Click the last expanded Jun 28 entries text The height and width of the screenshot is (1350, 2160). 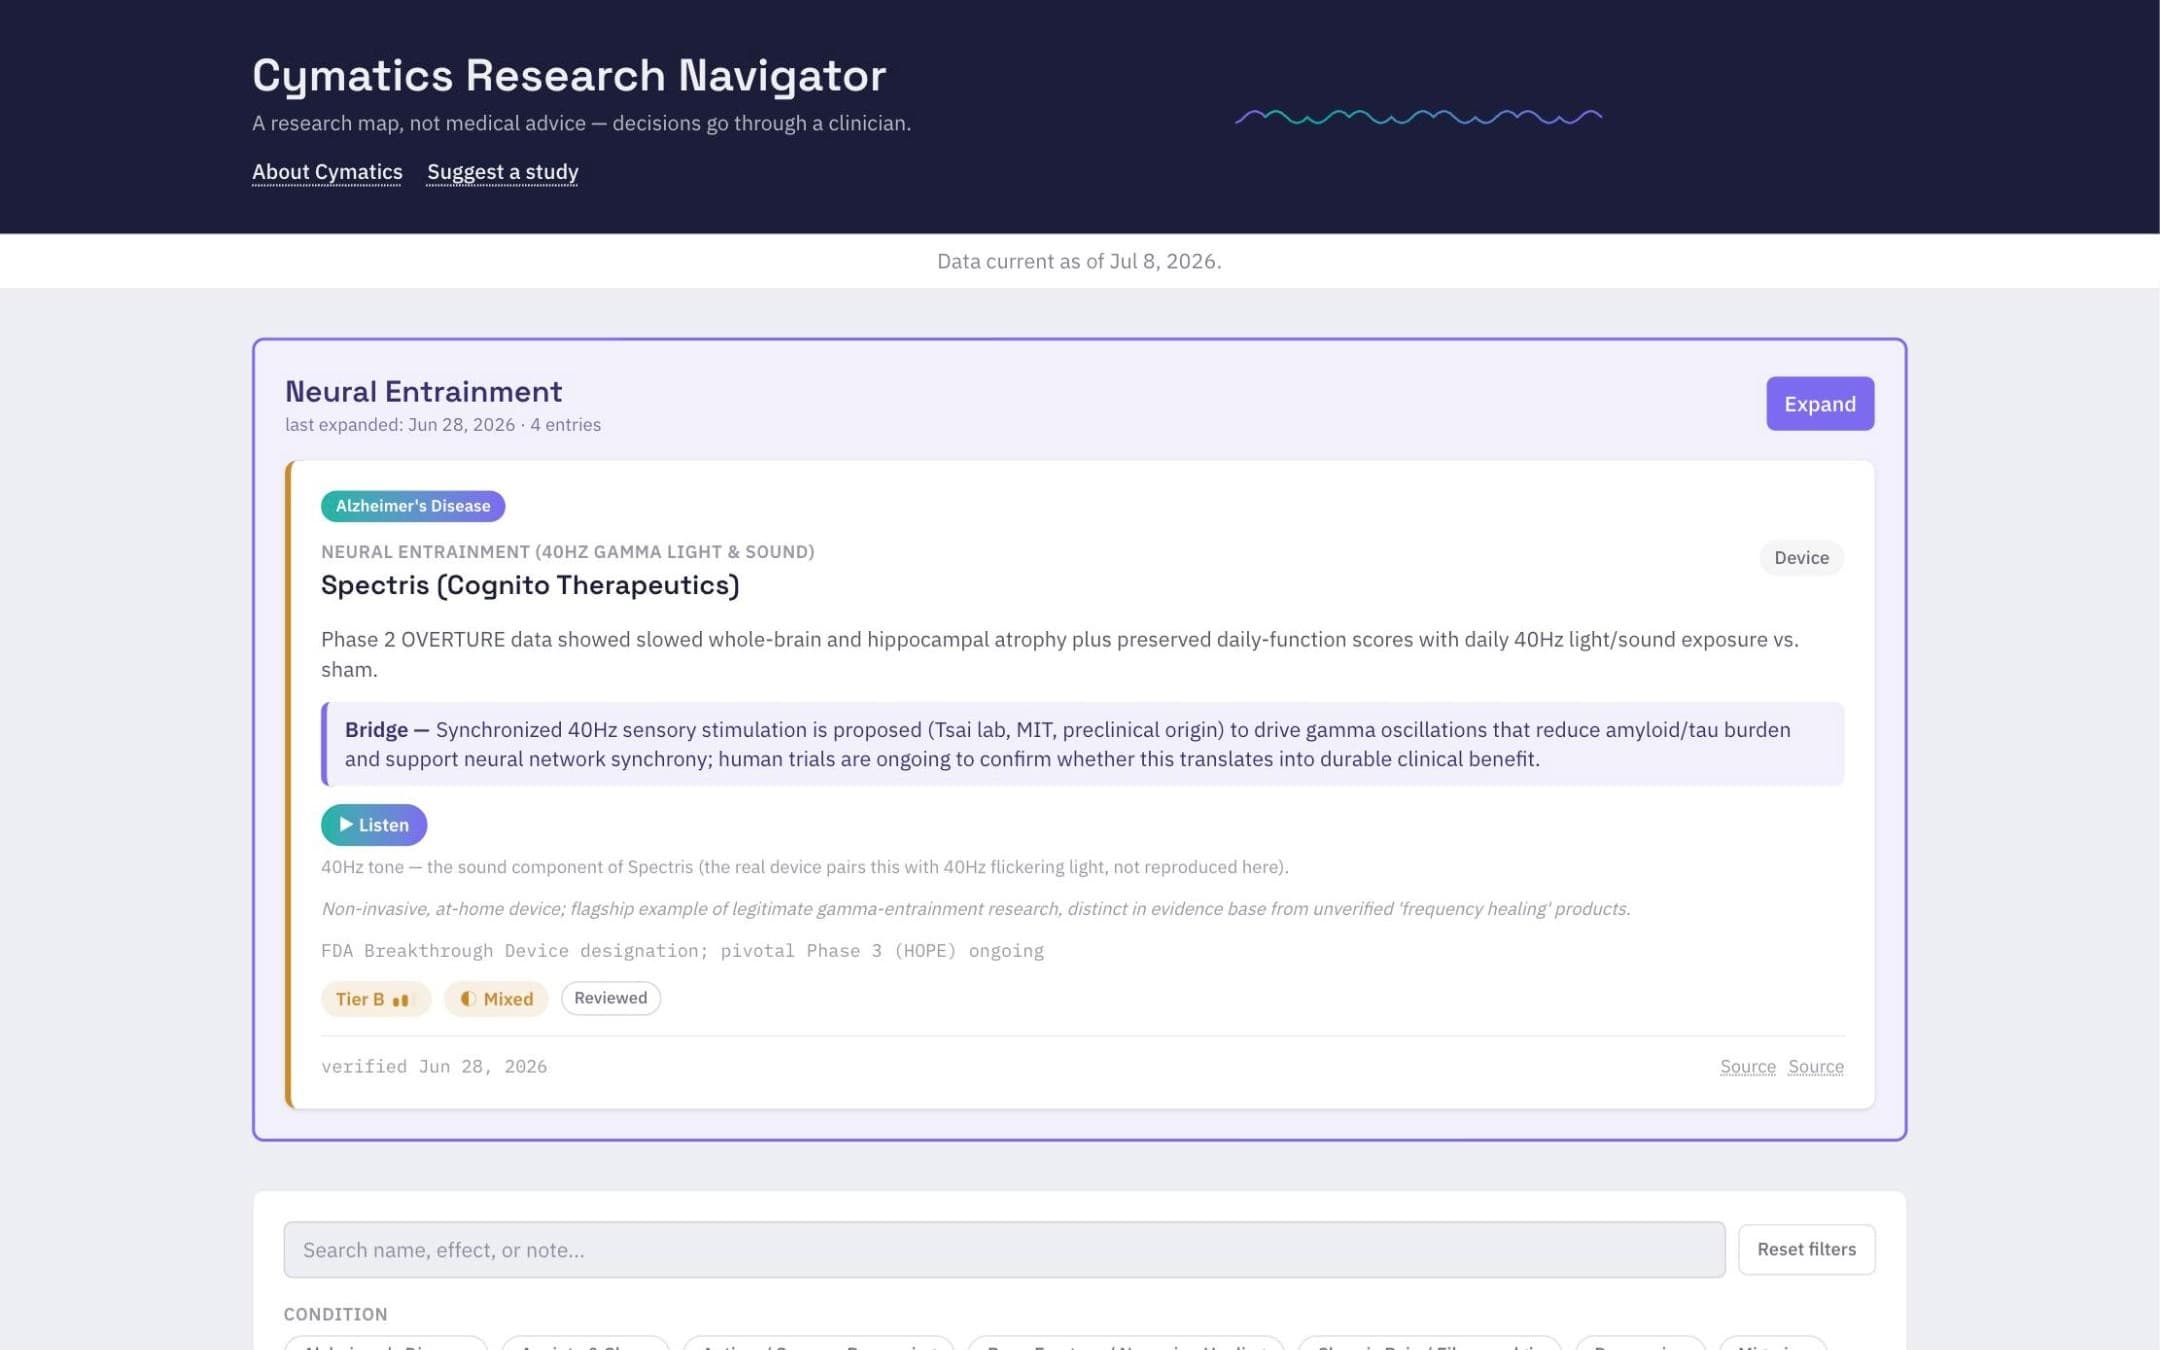pos(443,425)
